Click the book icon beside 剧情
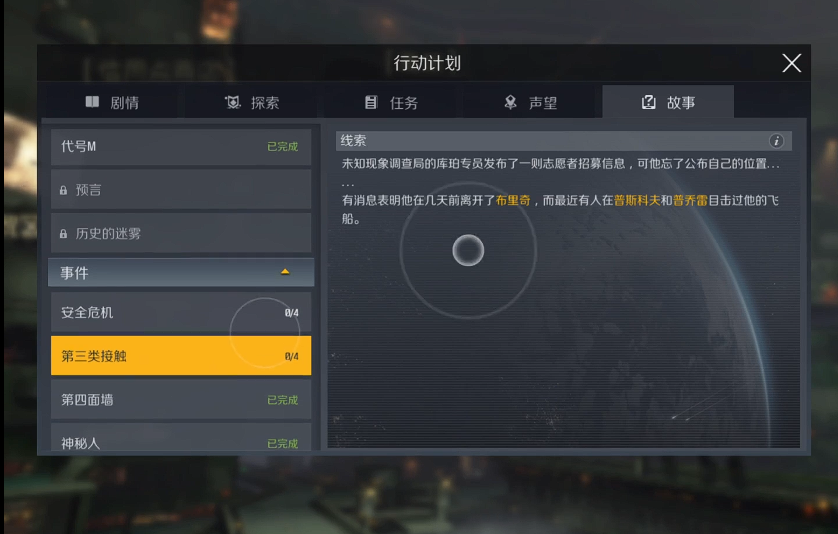The width and height of the screenshot is (838, 534). pos(92,102)
